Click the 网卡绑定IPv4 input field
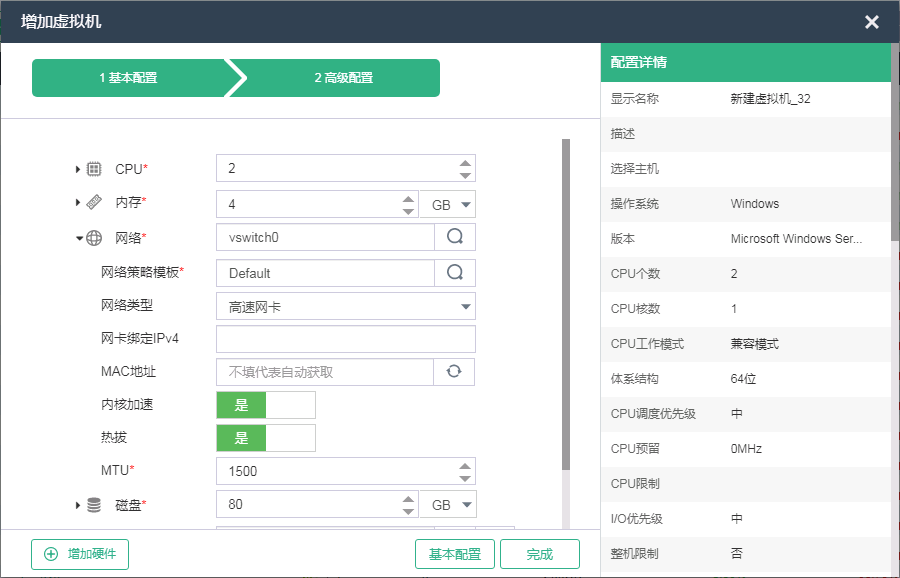Viewport: 900px width, 578px height. (x=345, y=339)
